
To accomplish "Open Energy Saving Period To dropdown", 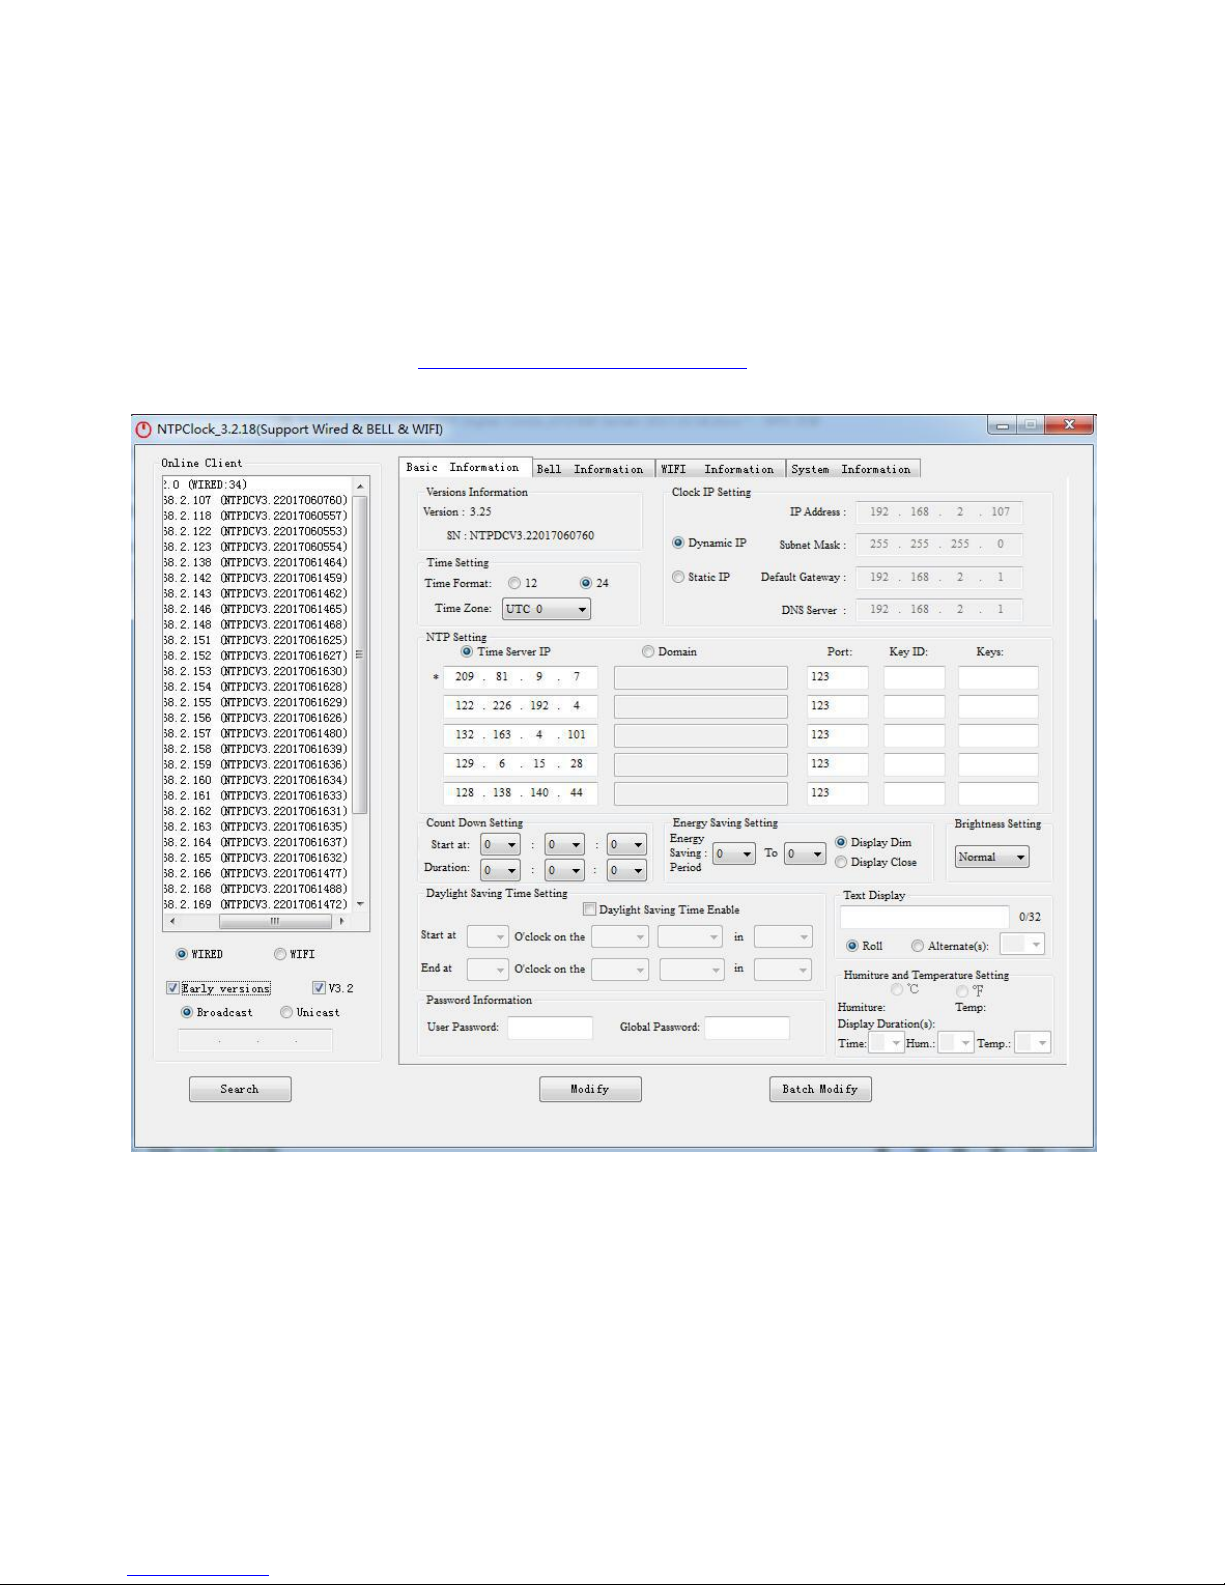I will coord(805,854).
